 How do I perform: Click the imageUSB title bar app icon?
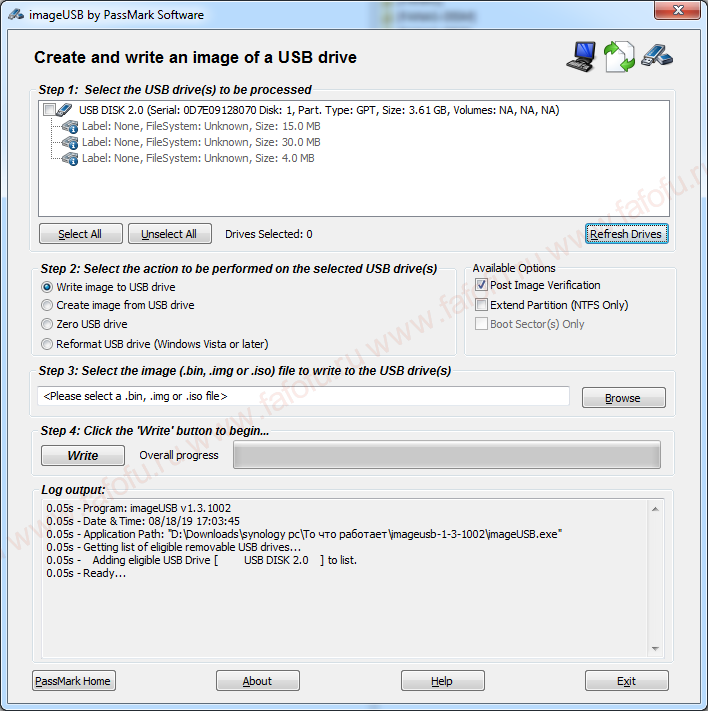coord(16,15)
